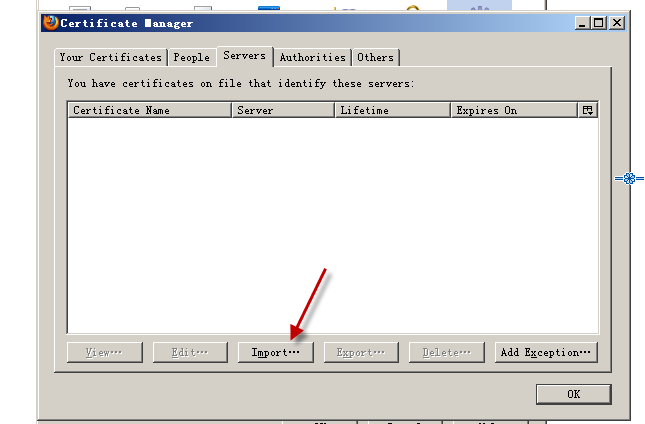
Task: Sort by Expires On column header
Action: tap(515, 110)
